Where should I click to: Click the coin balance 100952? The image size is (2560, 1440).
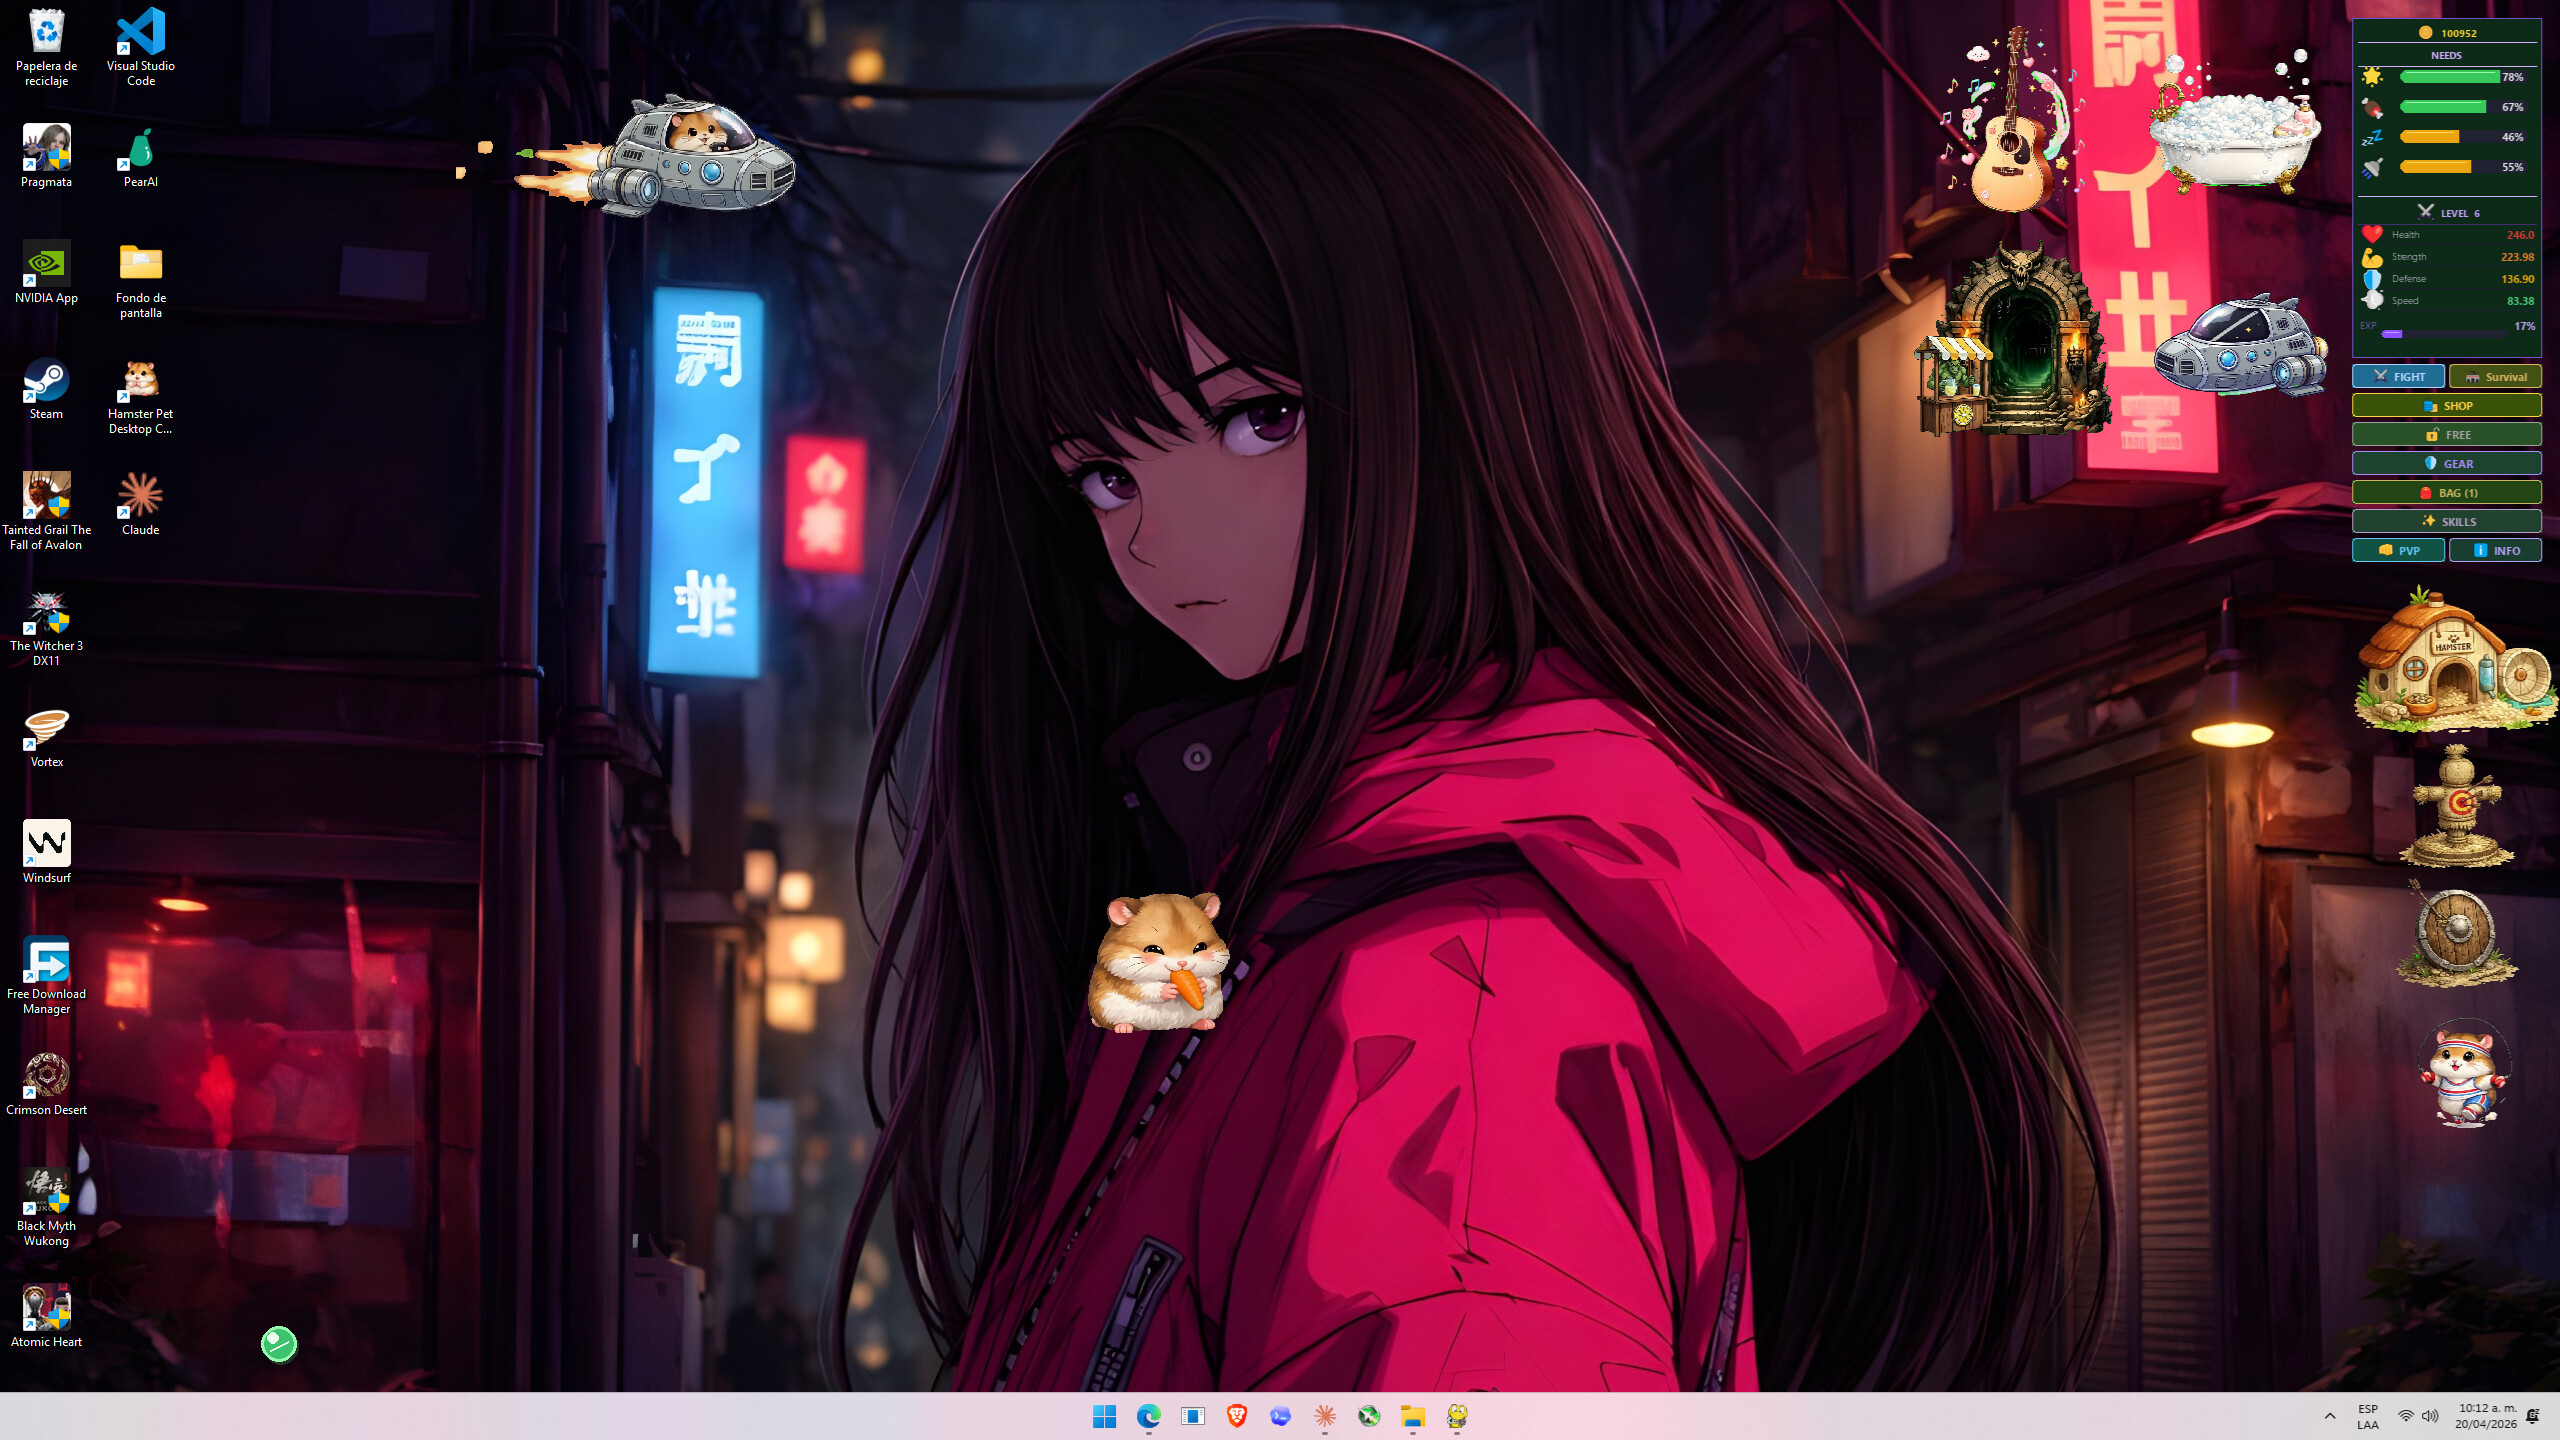click(x=2446, y=33)
